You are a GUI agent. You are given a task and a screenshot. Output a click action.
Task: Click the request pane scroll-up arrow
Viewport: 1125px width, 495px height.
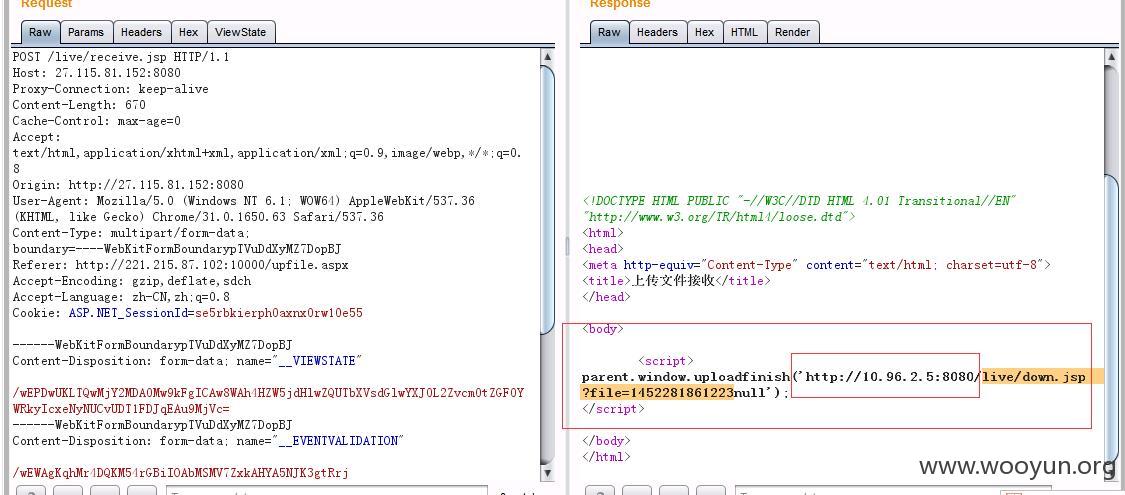[547, 56]
